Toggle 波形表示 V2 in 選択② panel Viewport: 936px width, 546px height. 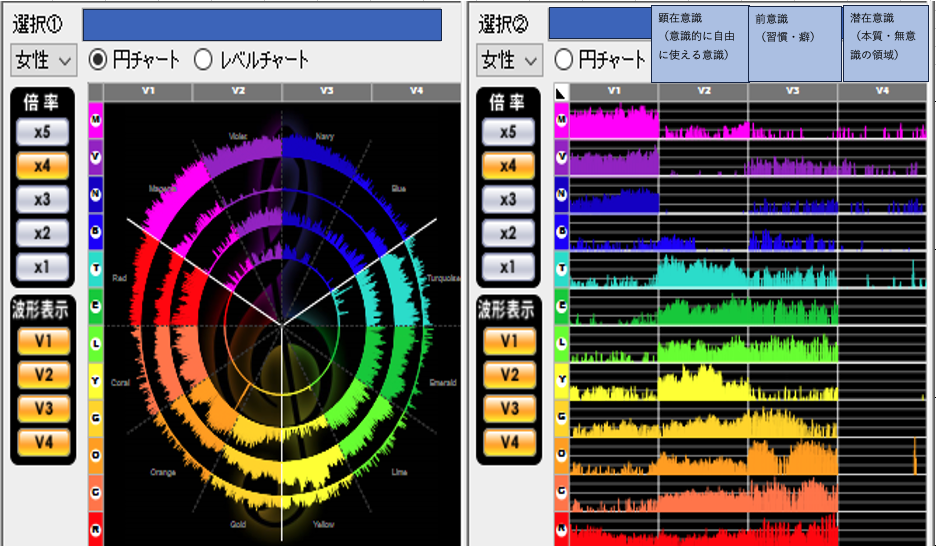click(509, 375)
